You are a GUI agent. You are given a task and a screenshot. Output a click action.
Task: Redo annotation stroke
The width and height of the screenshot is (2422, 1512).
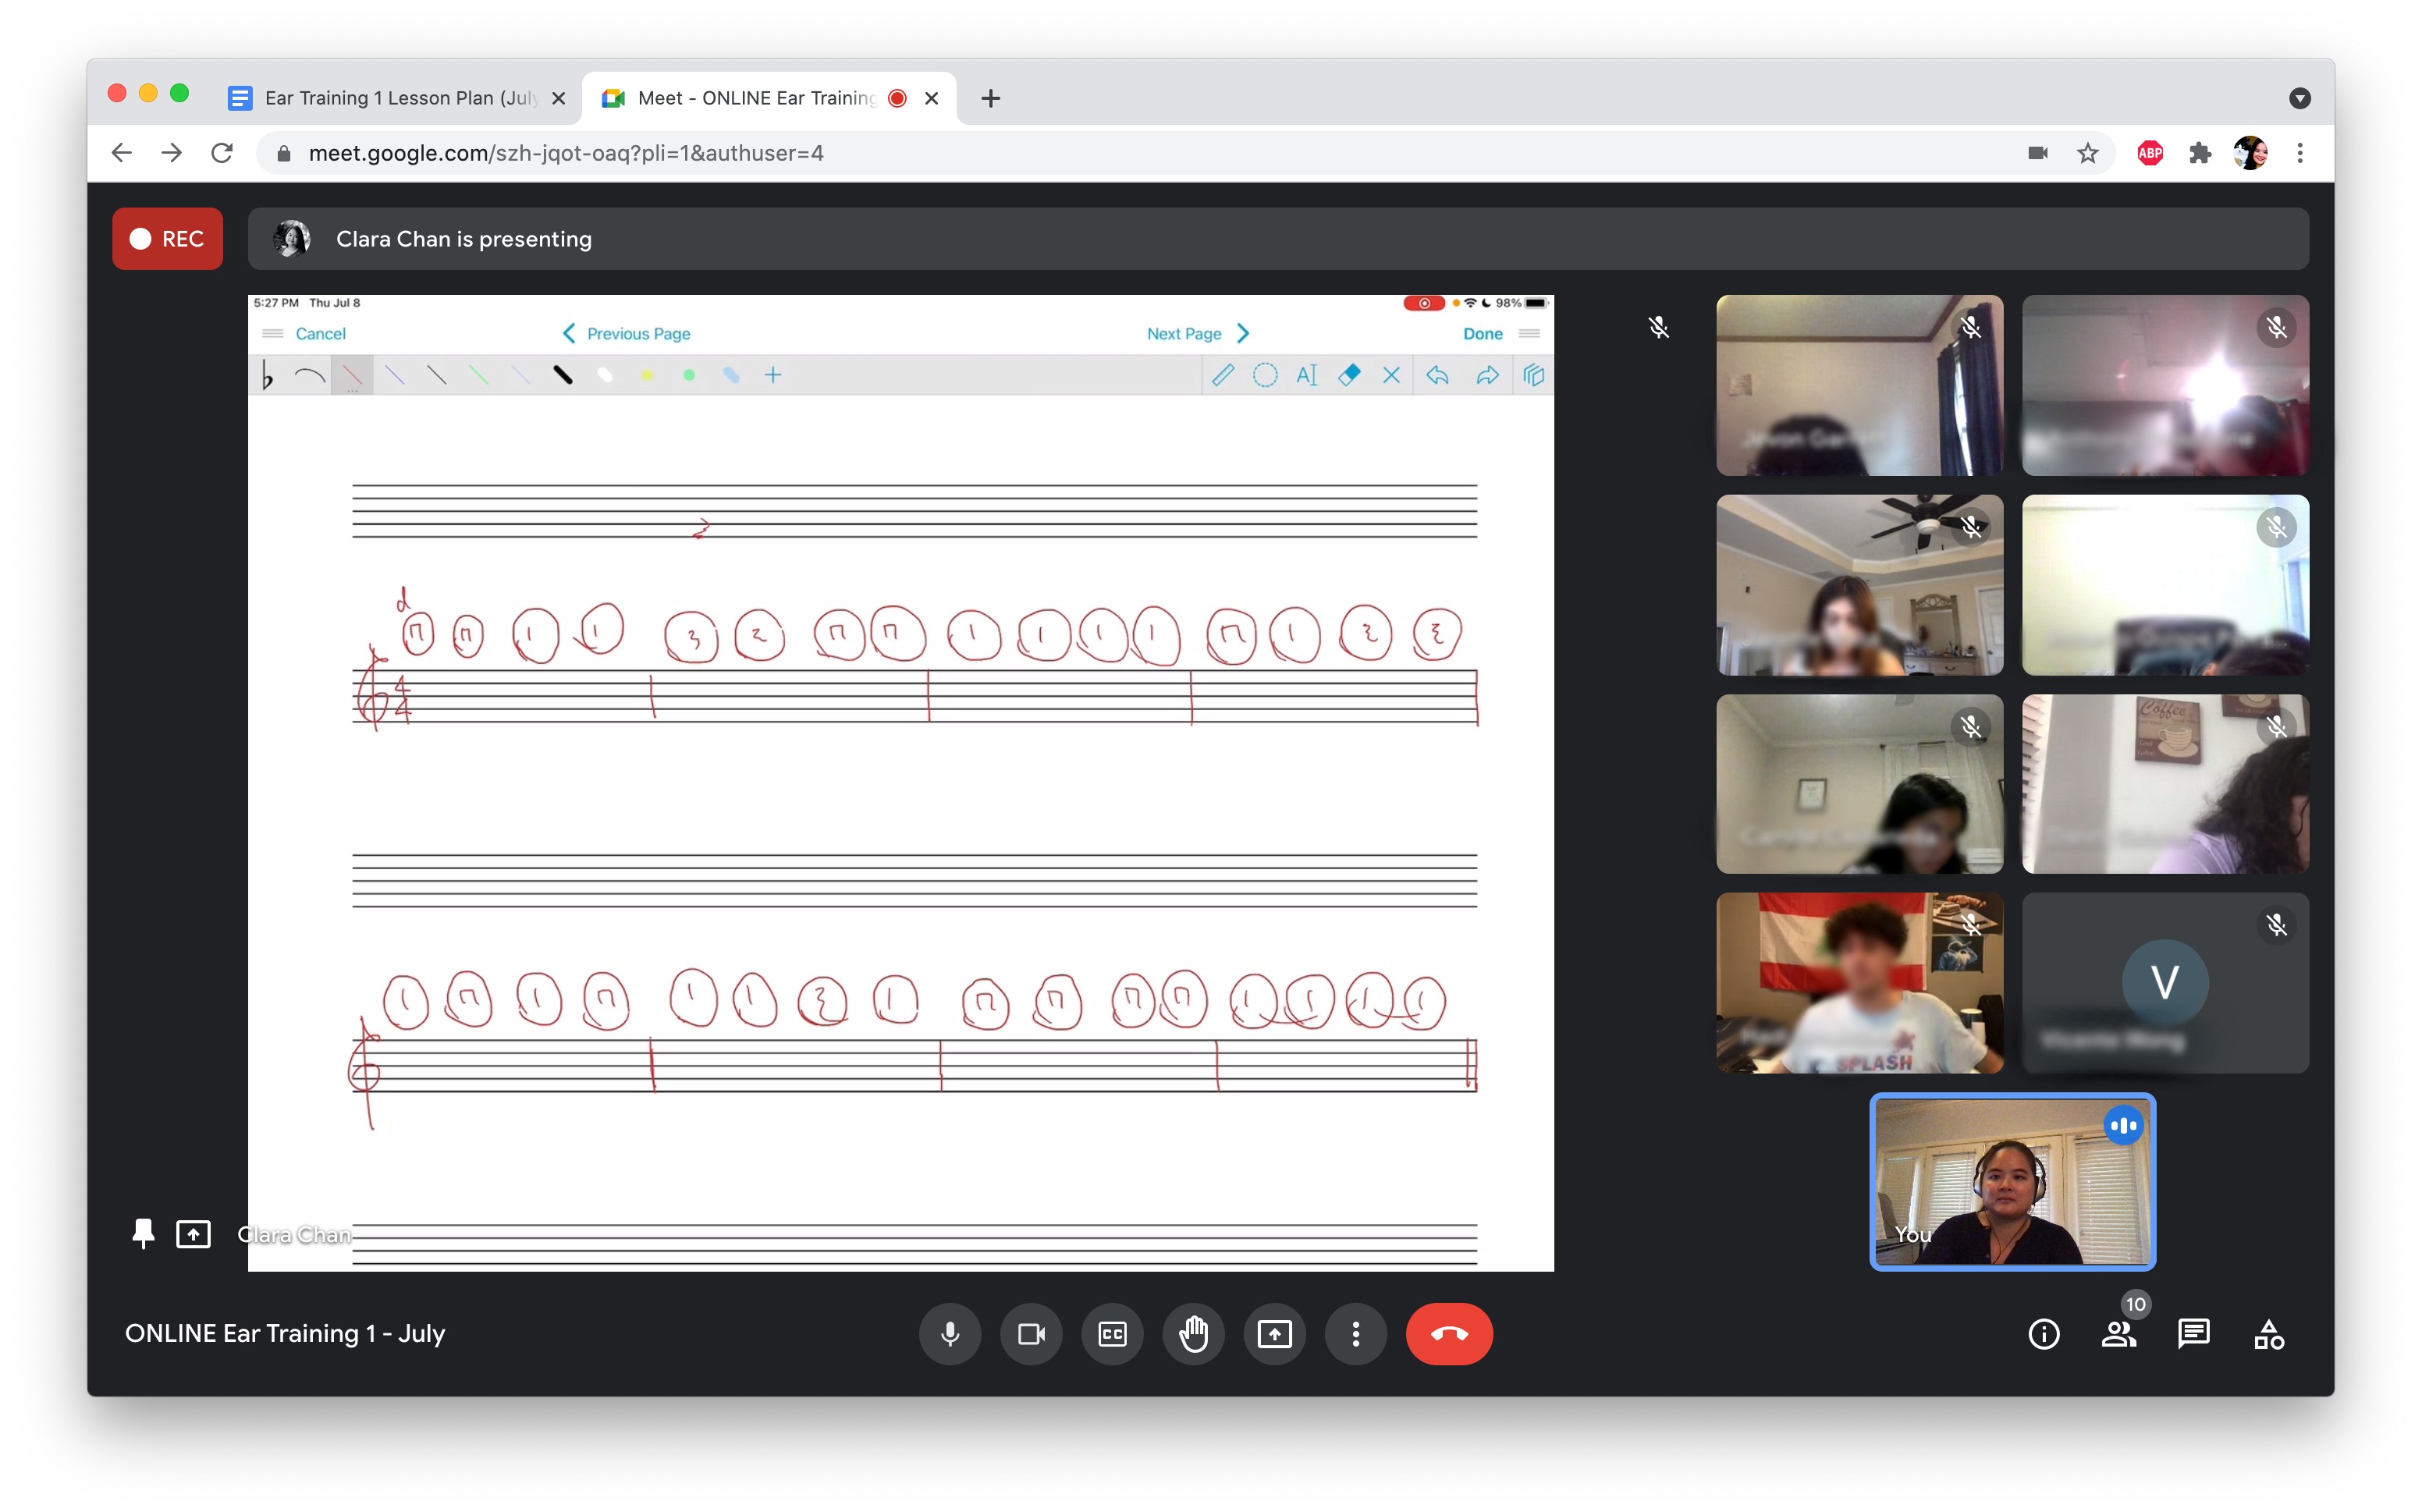tap(1486, 375)
